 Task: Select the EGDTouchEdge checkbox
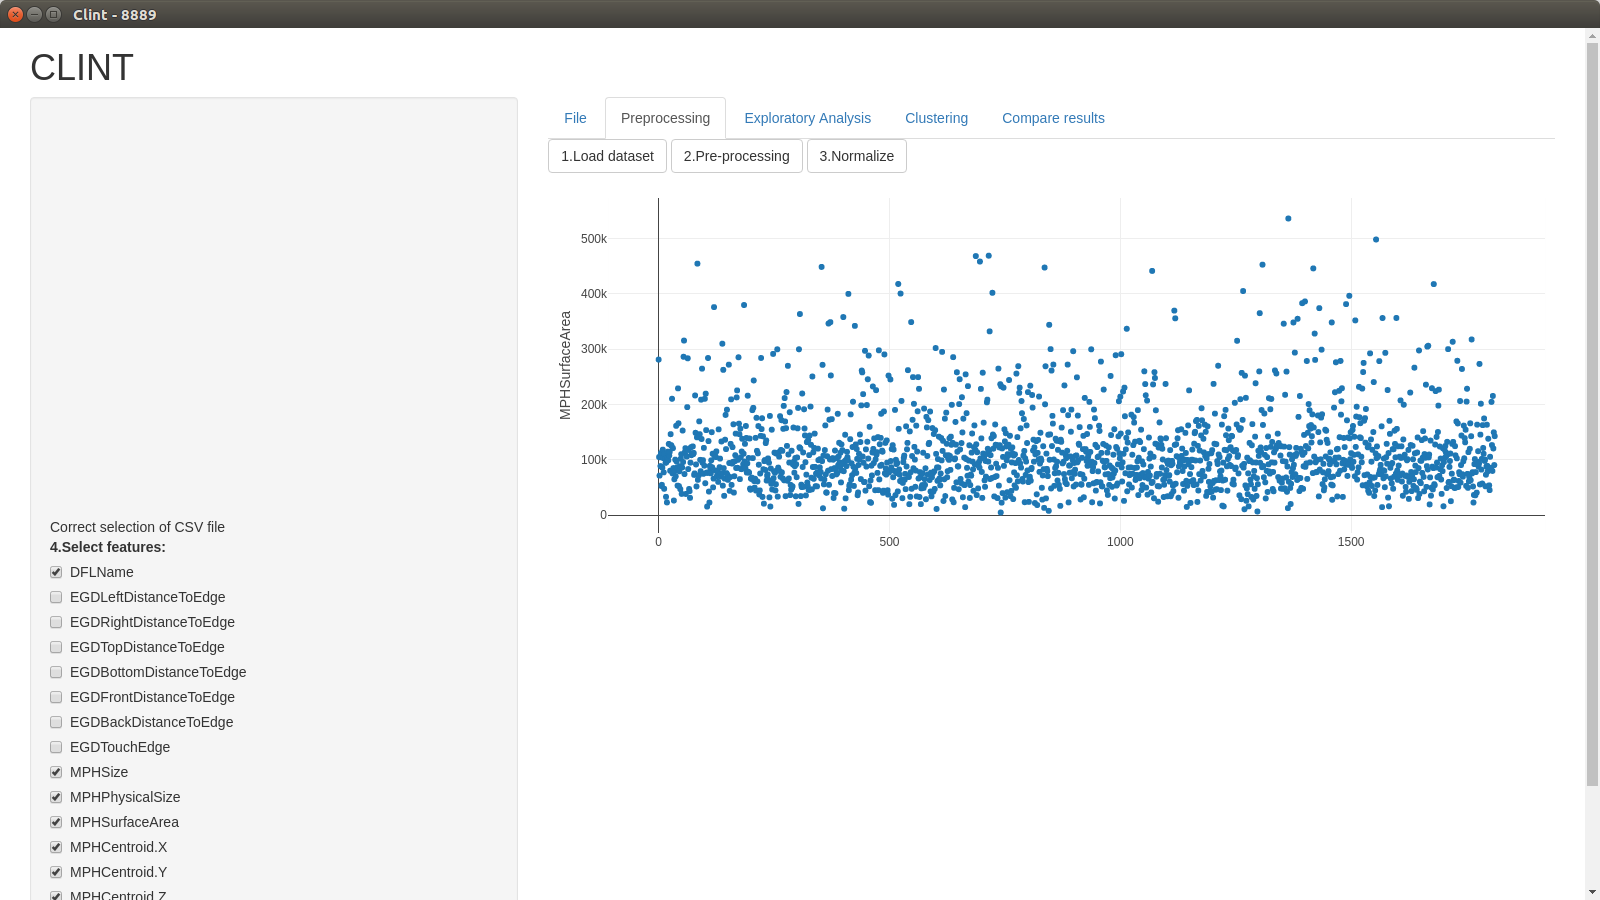(x=56, y=747)
